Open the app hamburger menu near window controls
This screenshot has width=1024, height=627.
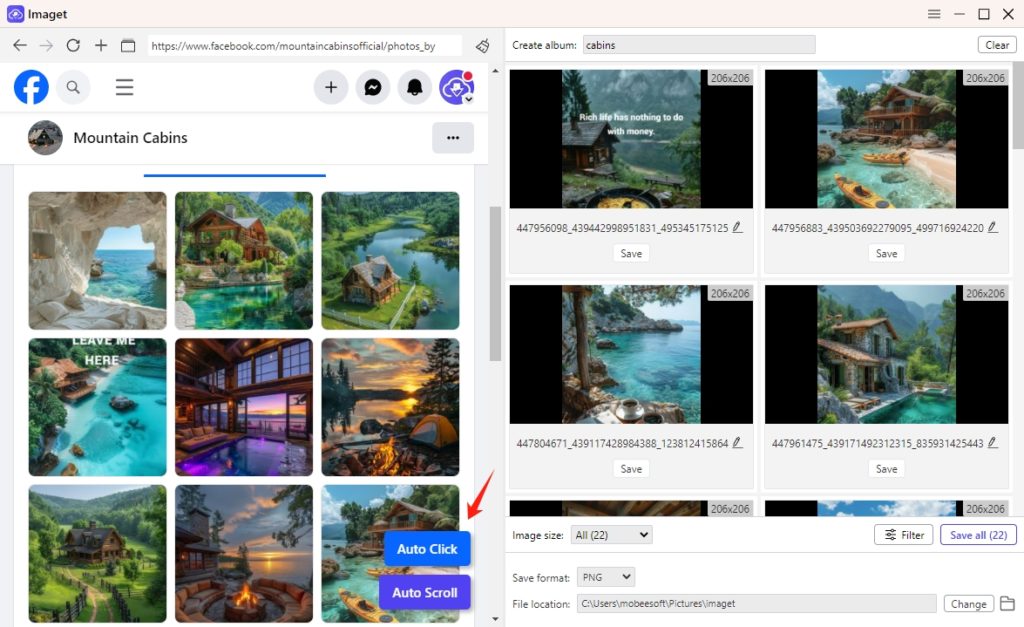934,14
